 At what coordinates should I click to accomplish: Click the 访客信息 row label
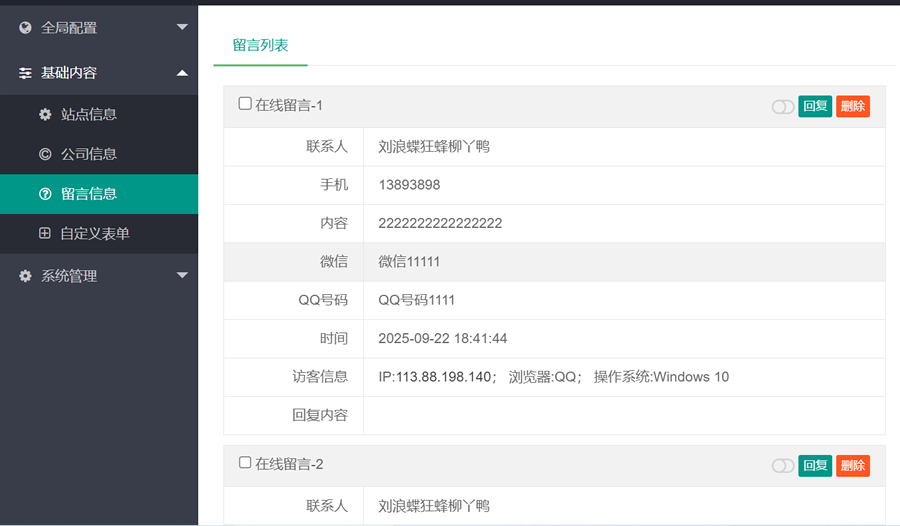[x=320, y=377]
